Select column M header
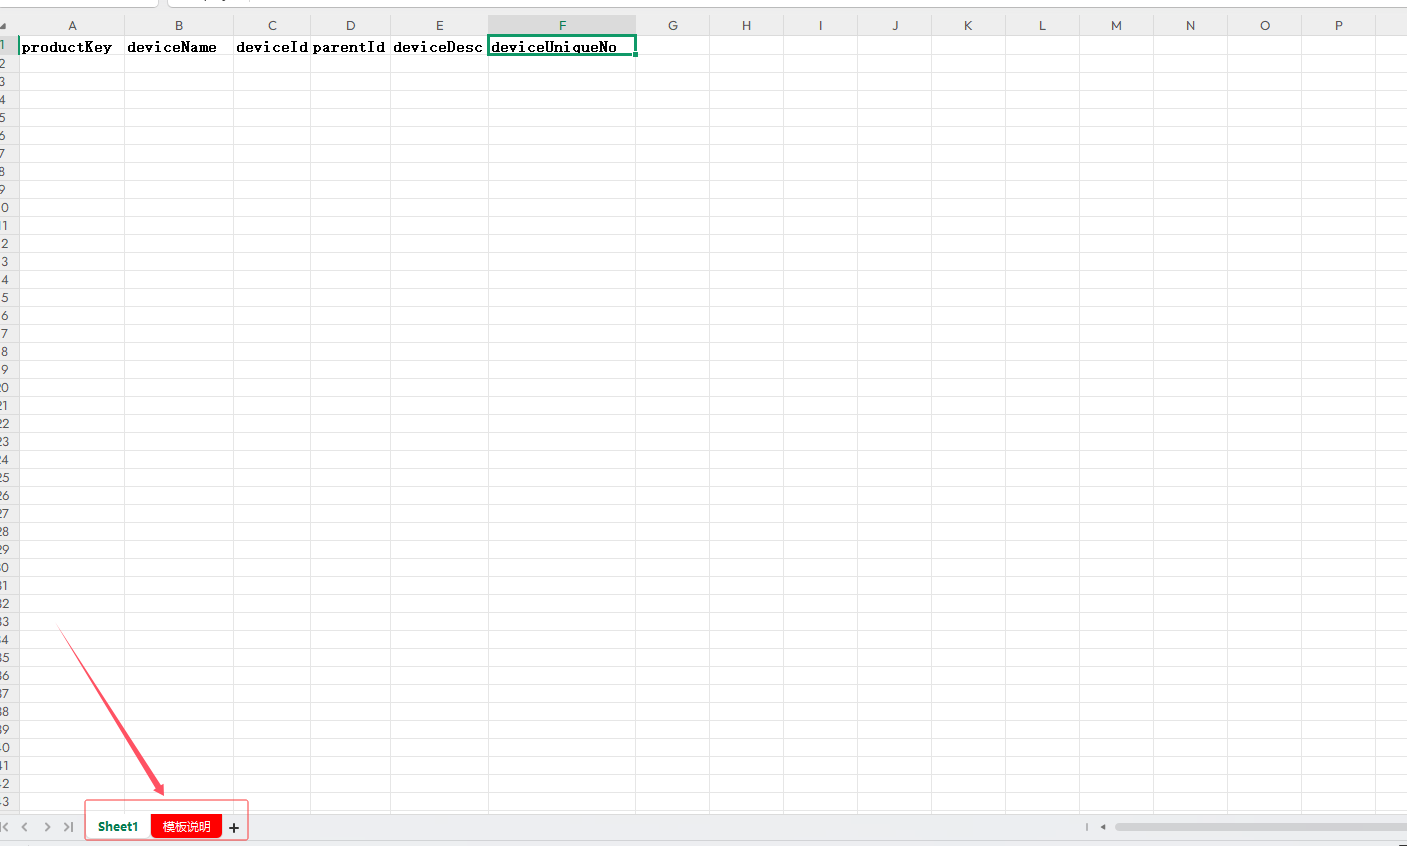Image resolution: width=1407 pixels, height=846 pixels. [x=1116, y=25]
